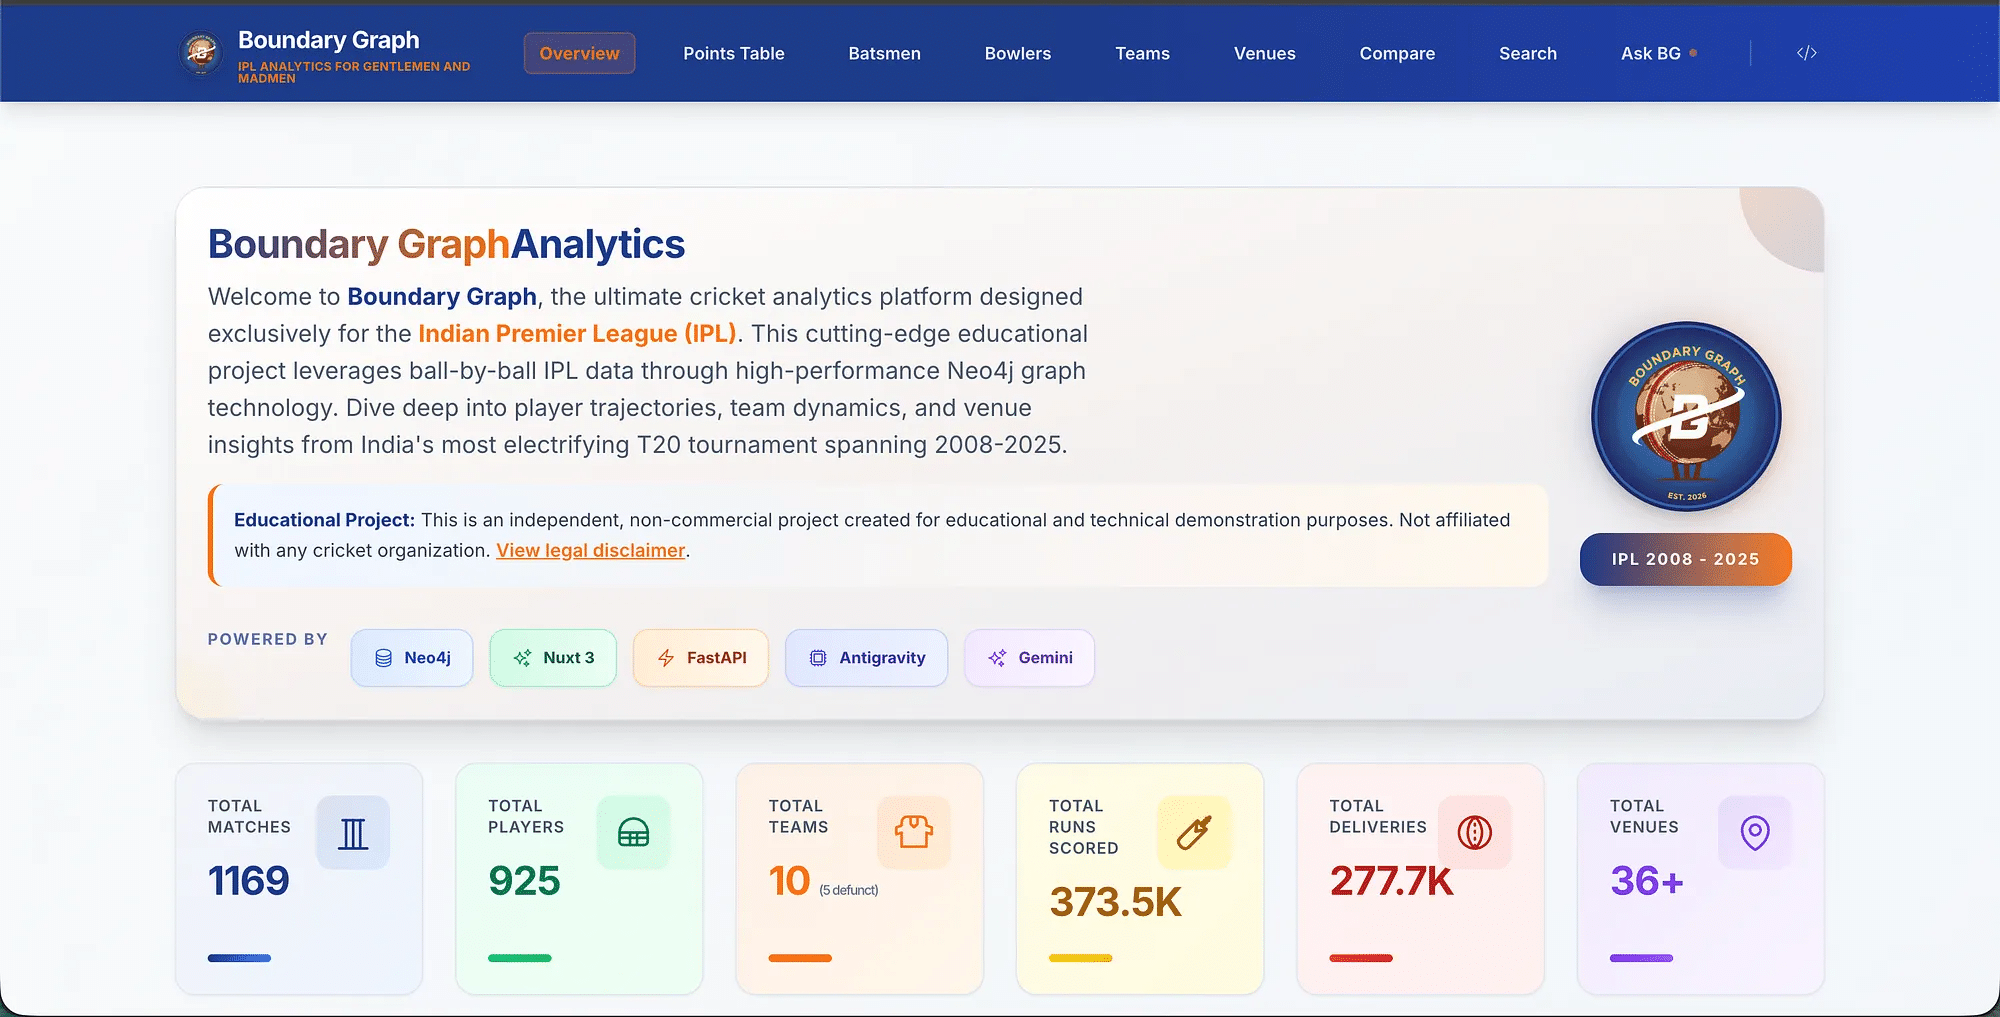Click the Total Venues location pin icon
This screenshot has width=2000, height=1017.
(1755, 832)
